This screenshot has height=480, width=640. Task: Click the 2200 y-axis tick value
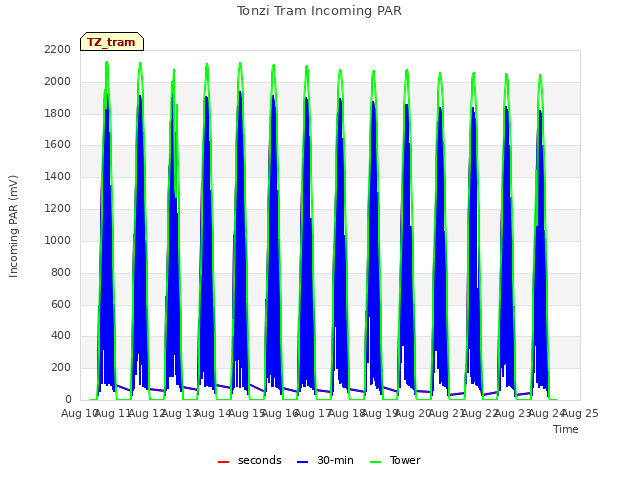(x=58, y=49)
